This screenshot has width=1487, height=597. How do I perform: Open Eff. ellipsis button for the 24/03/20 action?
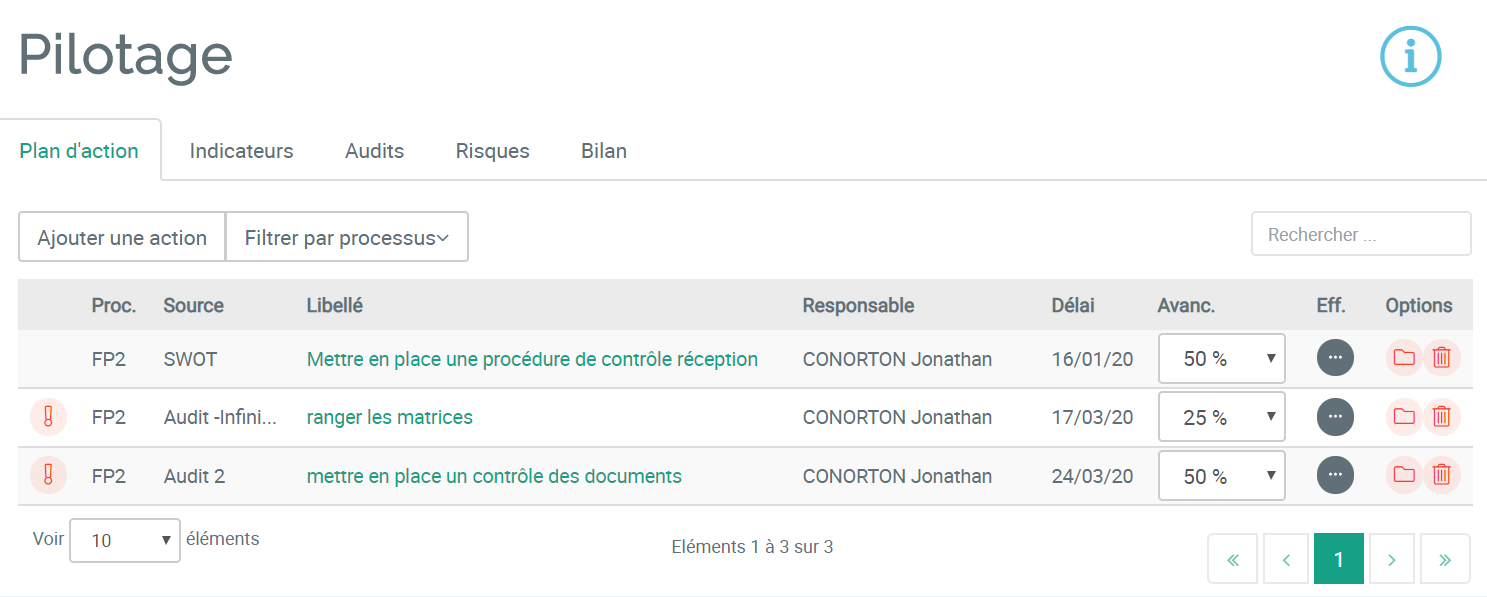(1335, 476)
